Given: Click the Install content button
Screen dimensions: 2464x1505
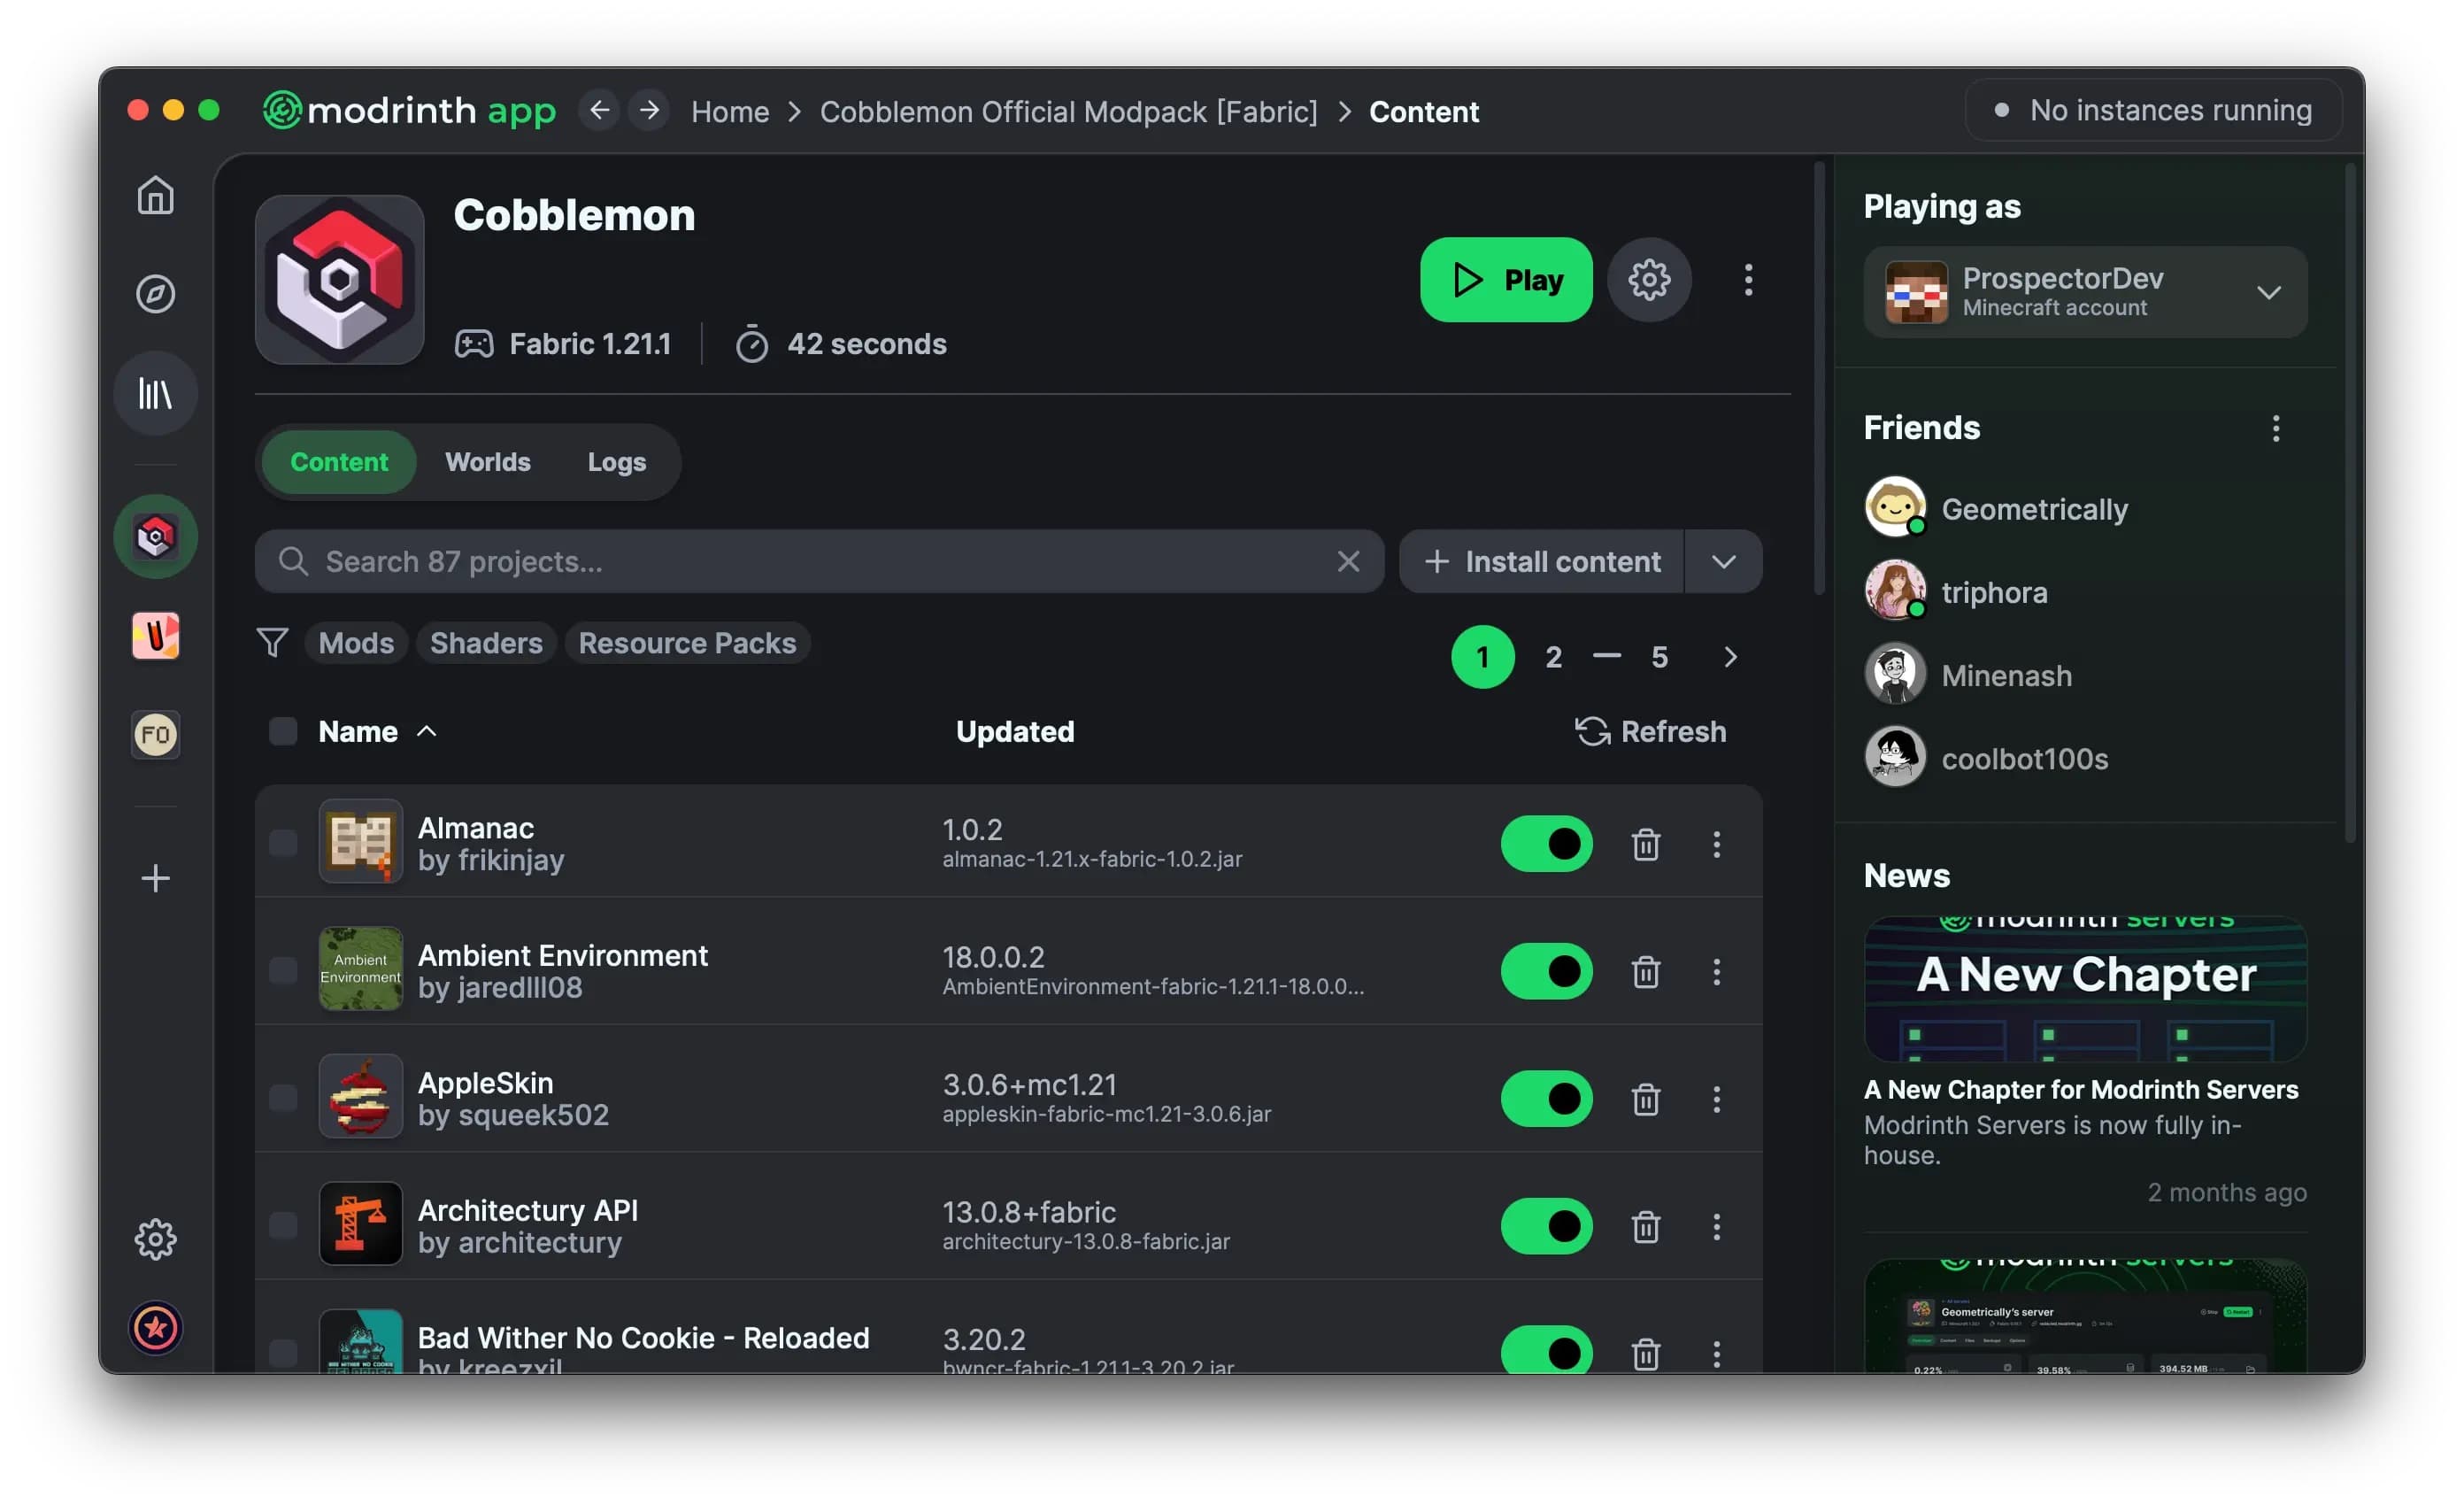Looking at the screenshot, I should click(x=1543, y=562).
